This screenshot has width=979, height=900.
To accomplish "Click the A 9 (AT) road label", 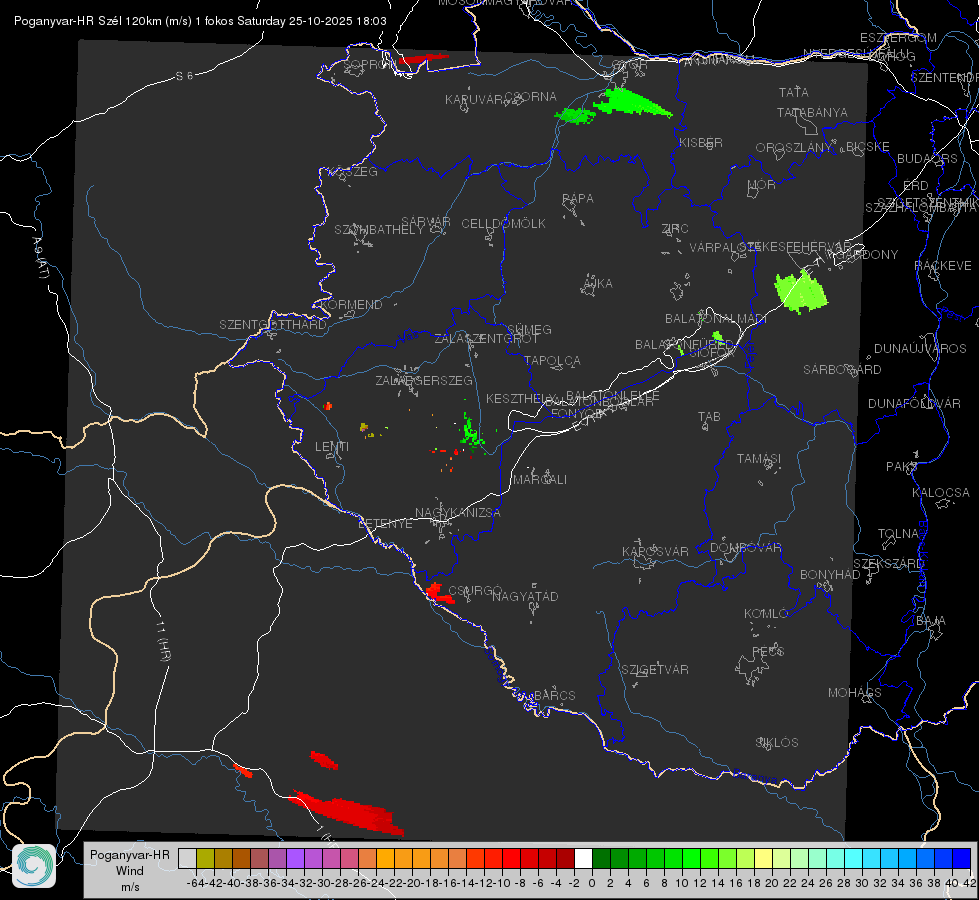I will 39,259.
